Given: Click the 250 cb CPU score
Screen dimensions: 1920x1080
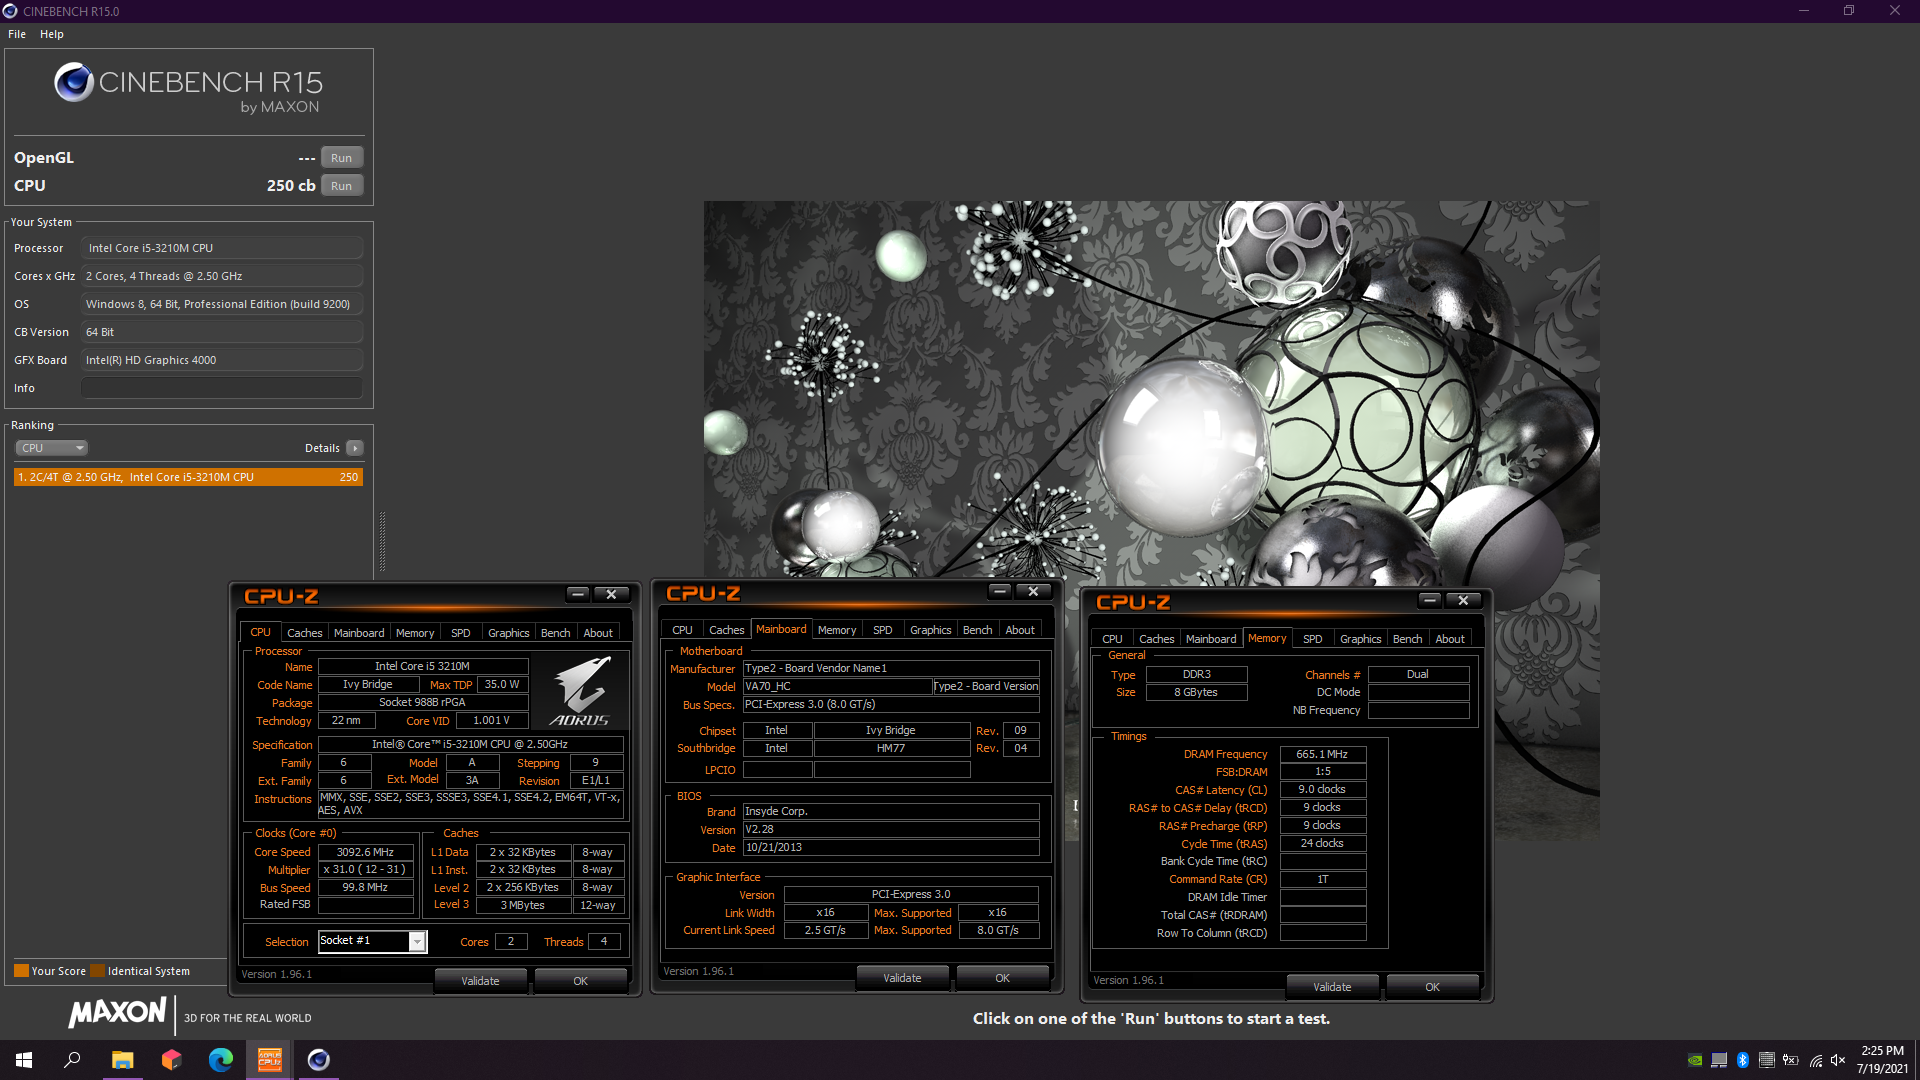Looking at the screenshot, I should [x=291, y=186].
